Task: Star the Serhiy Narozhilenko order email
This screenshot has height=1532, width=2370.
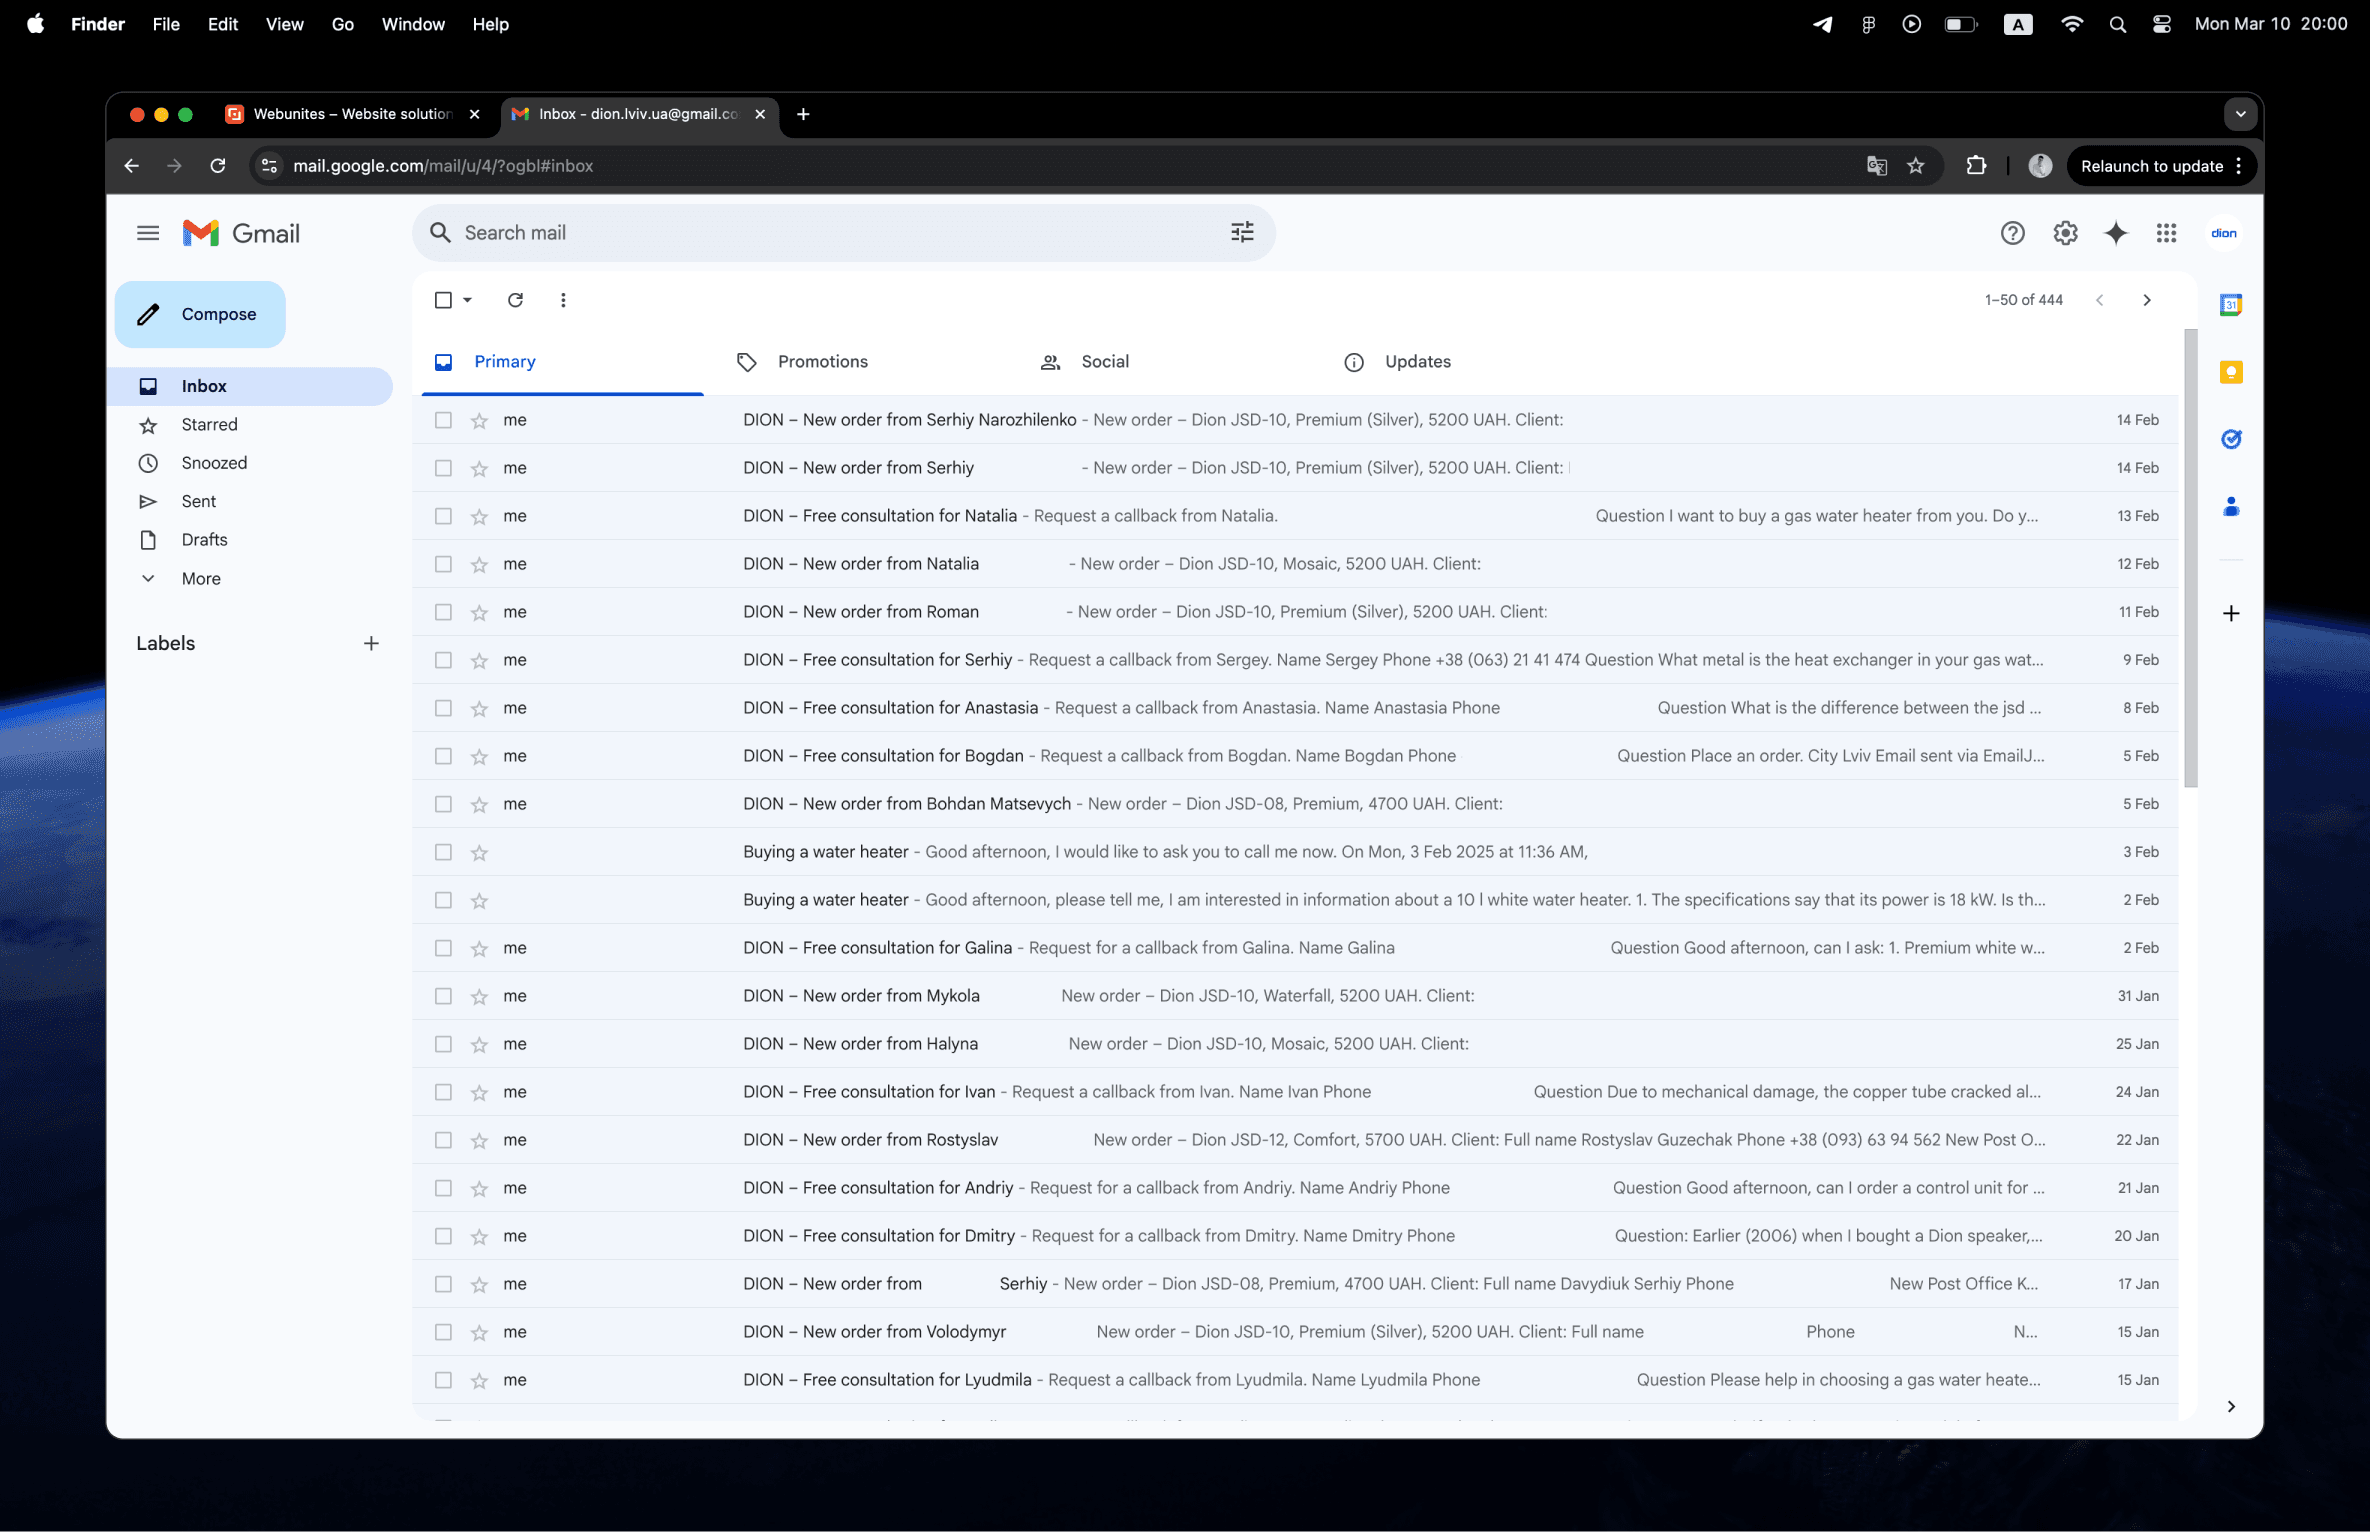Action: click(479, 421)
